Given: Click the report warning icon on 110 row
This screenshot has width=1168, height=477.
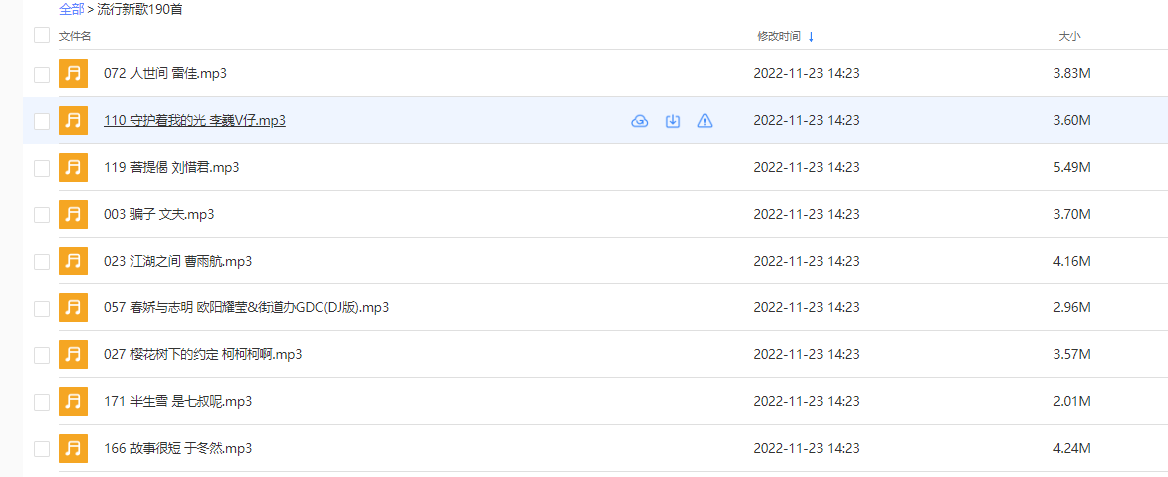Looking at the screenshot, I should click(x=705, y=121).
